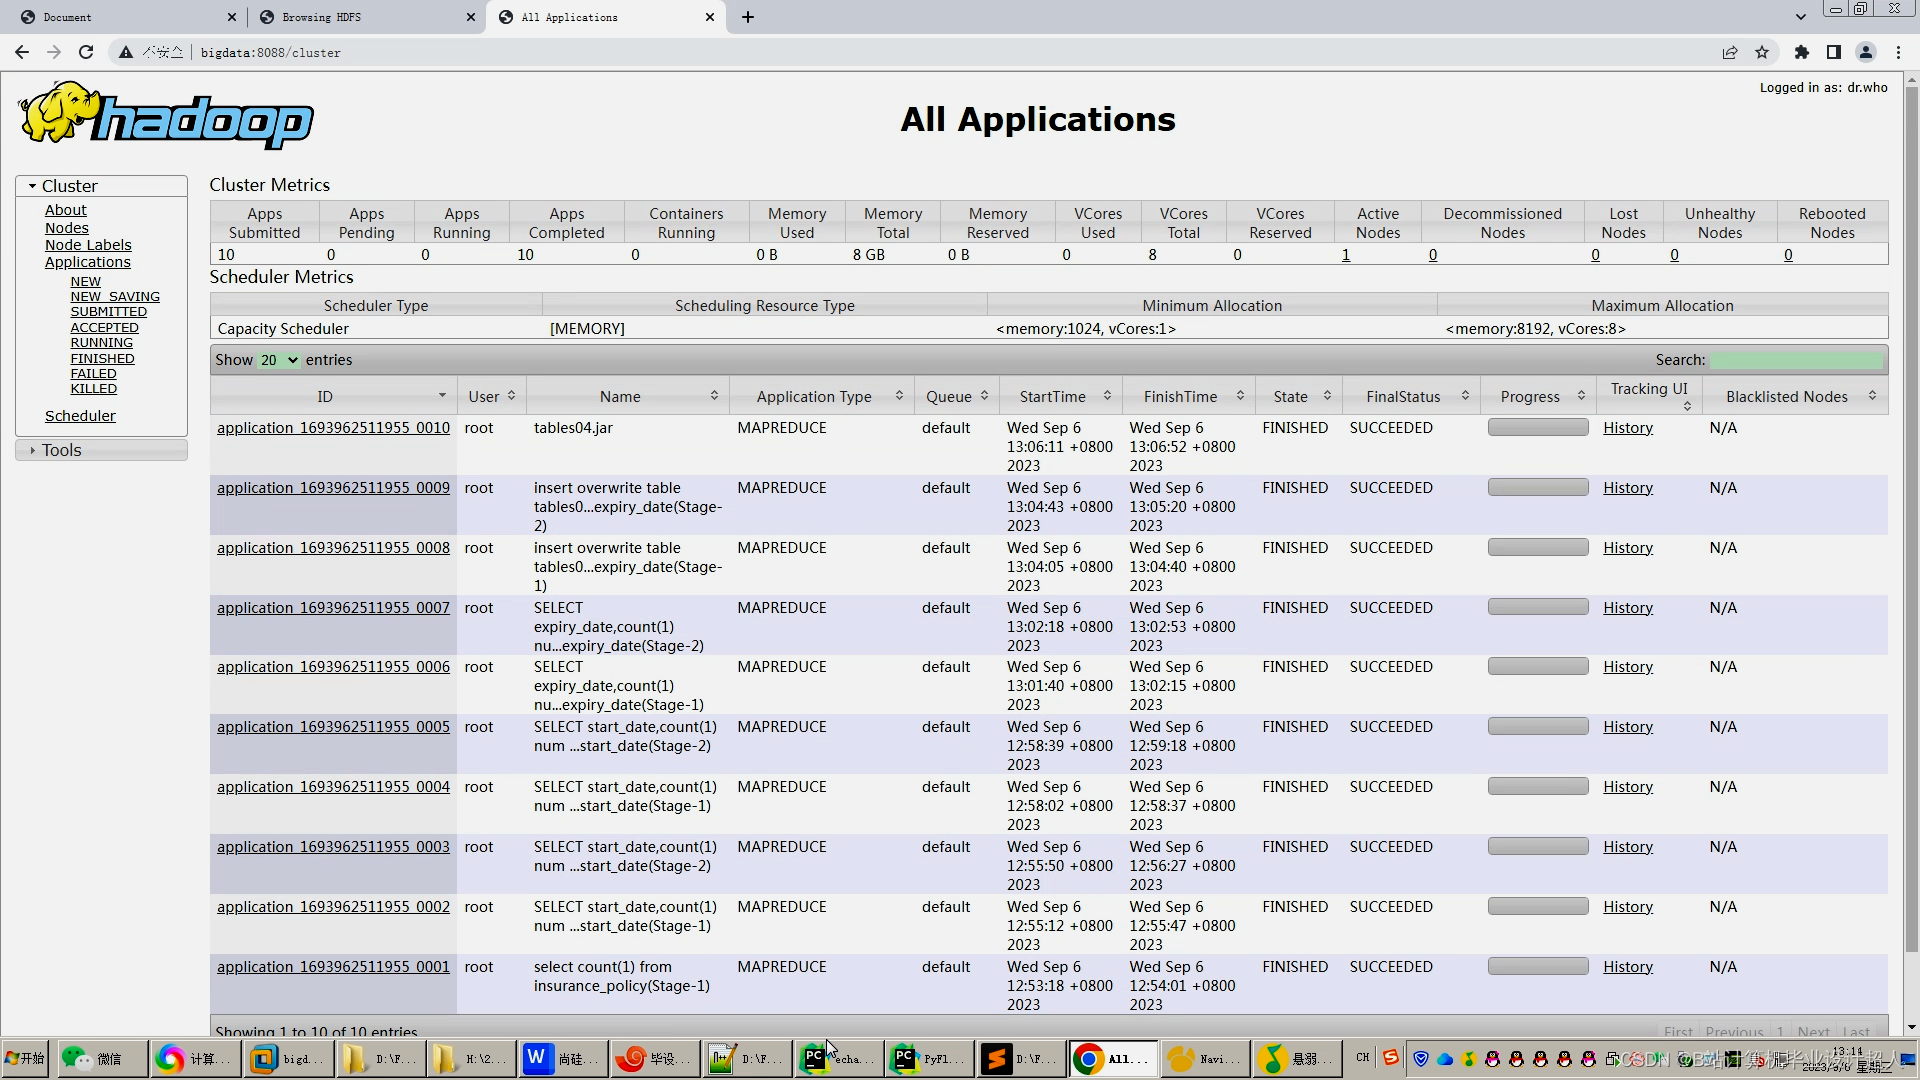
Task: Expand the Tools sidebar section
Action: pos(62,450)
